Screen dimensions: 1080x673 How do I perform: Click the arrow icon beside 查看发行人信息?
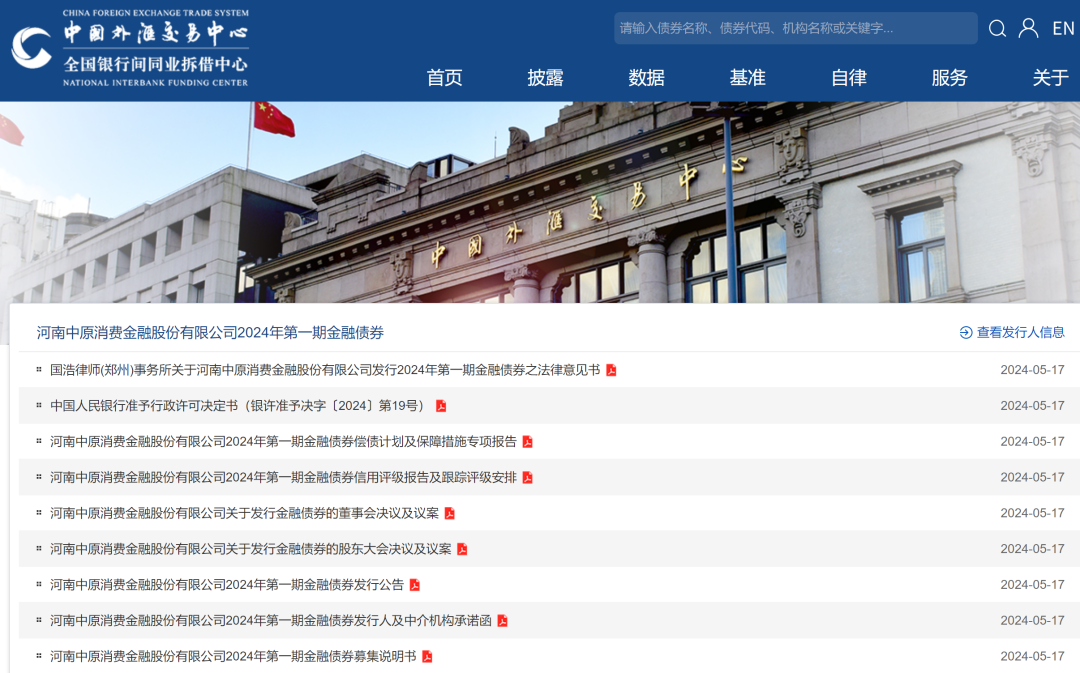(x=966, y=333)
